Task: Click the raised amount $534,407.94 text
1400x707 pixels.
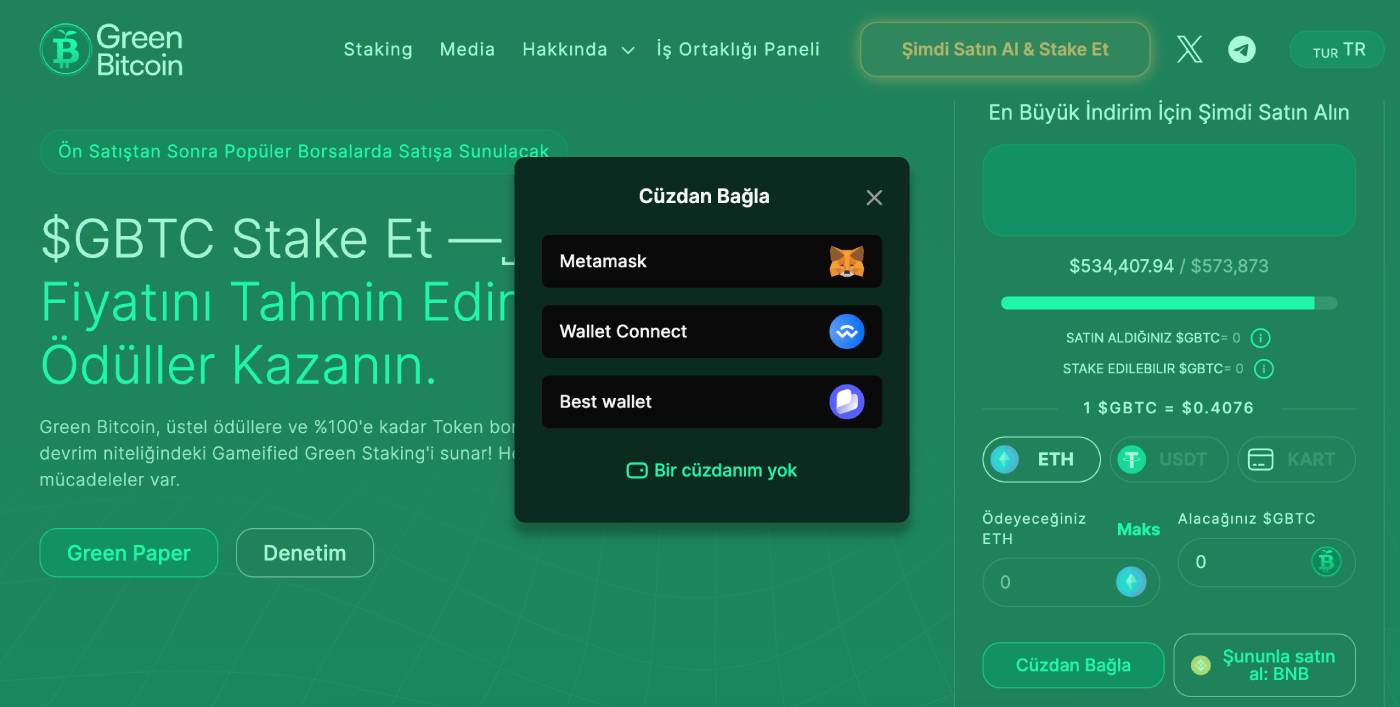Action: pyautogui.click(x=1121, y=266)
